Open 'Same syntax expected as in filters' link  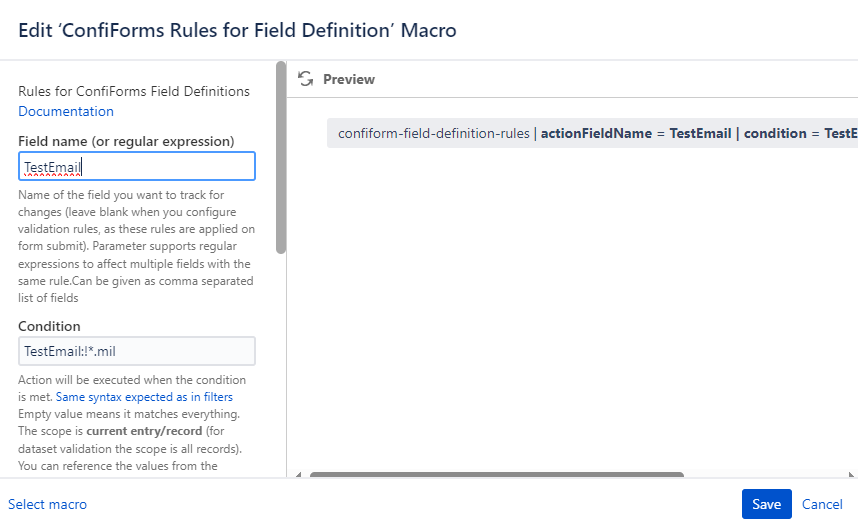click(144, 397)
